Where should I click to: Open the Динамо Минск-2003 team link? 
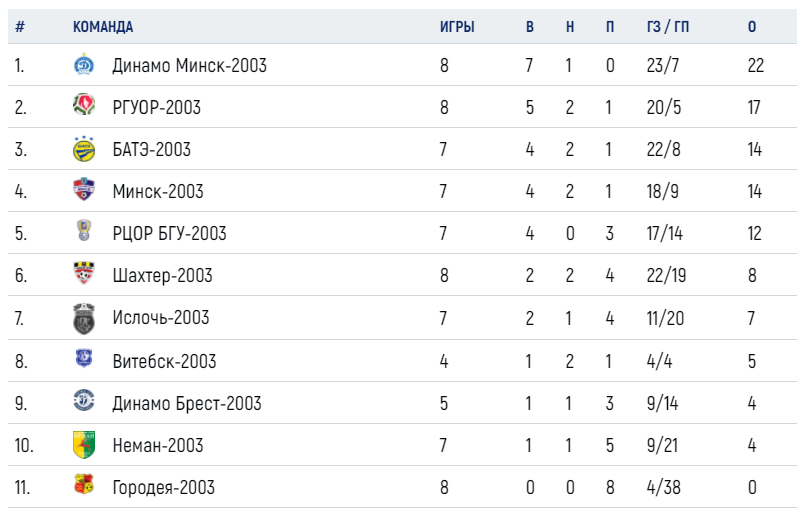point(189,66)
